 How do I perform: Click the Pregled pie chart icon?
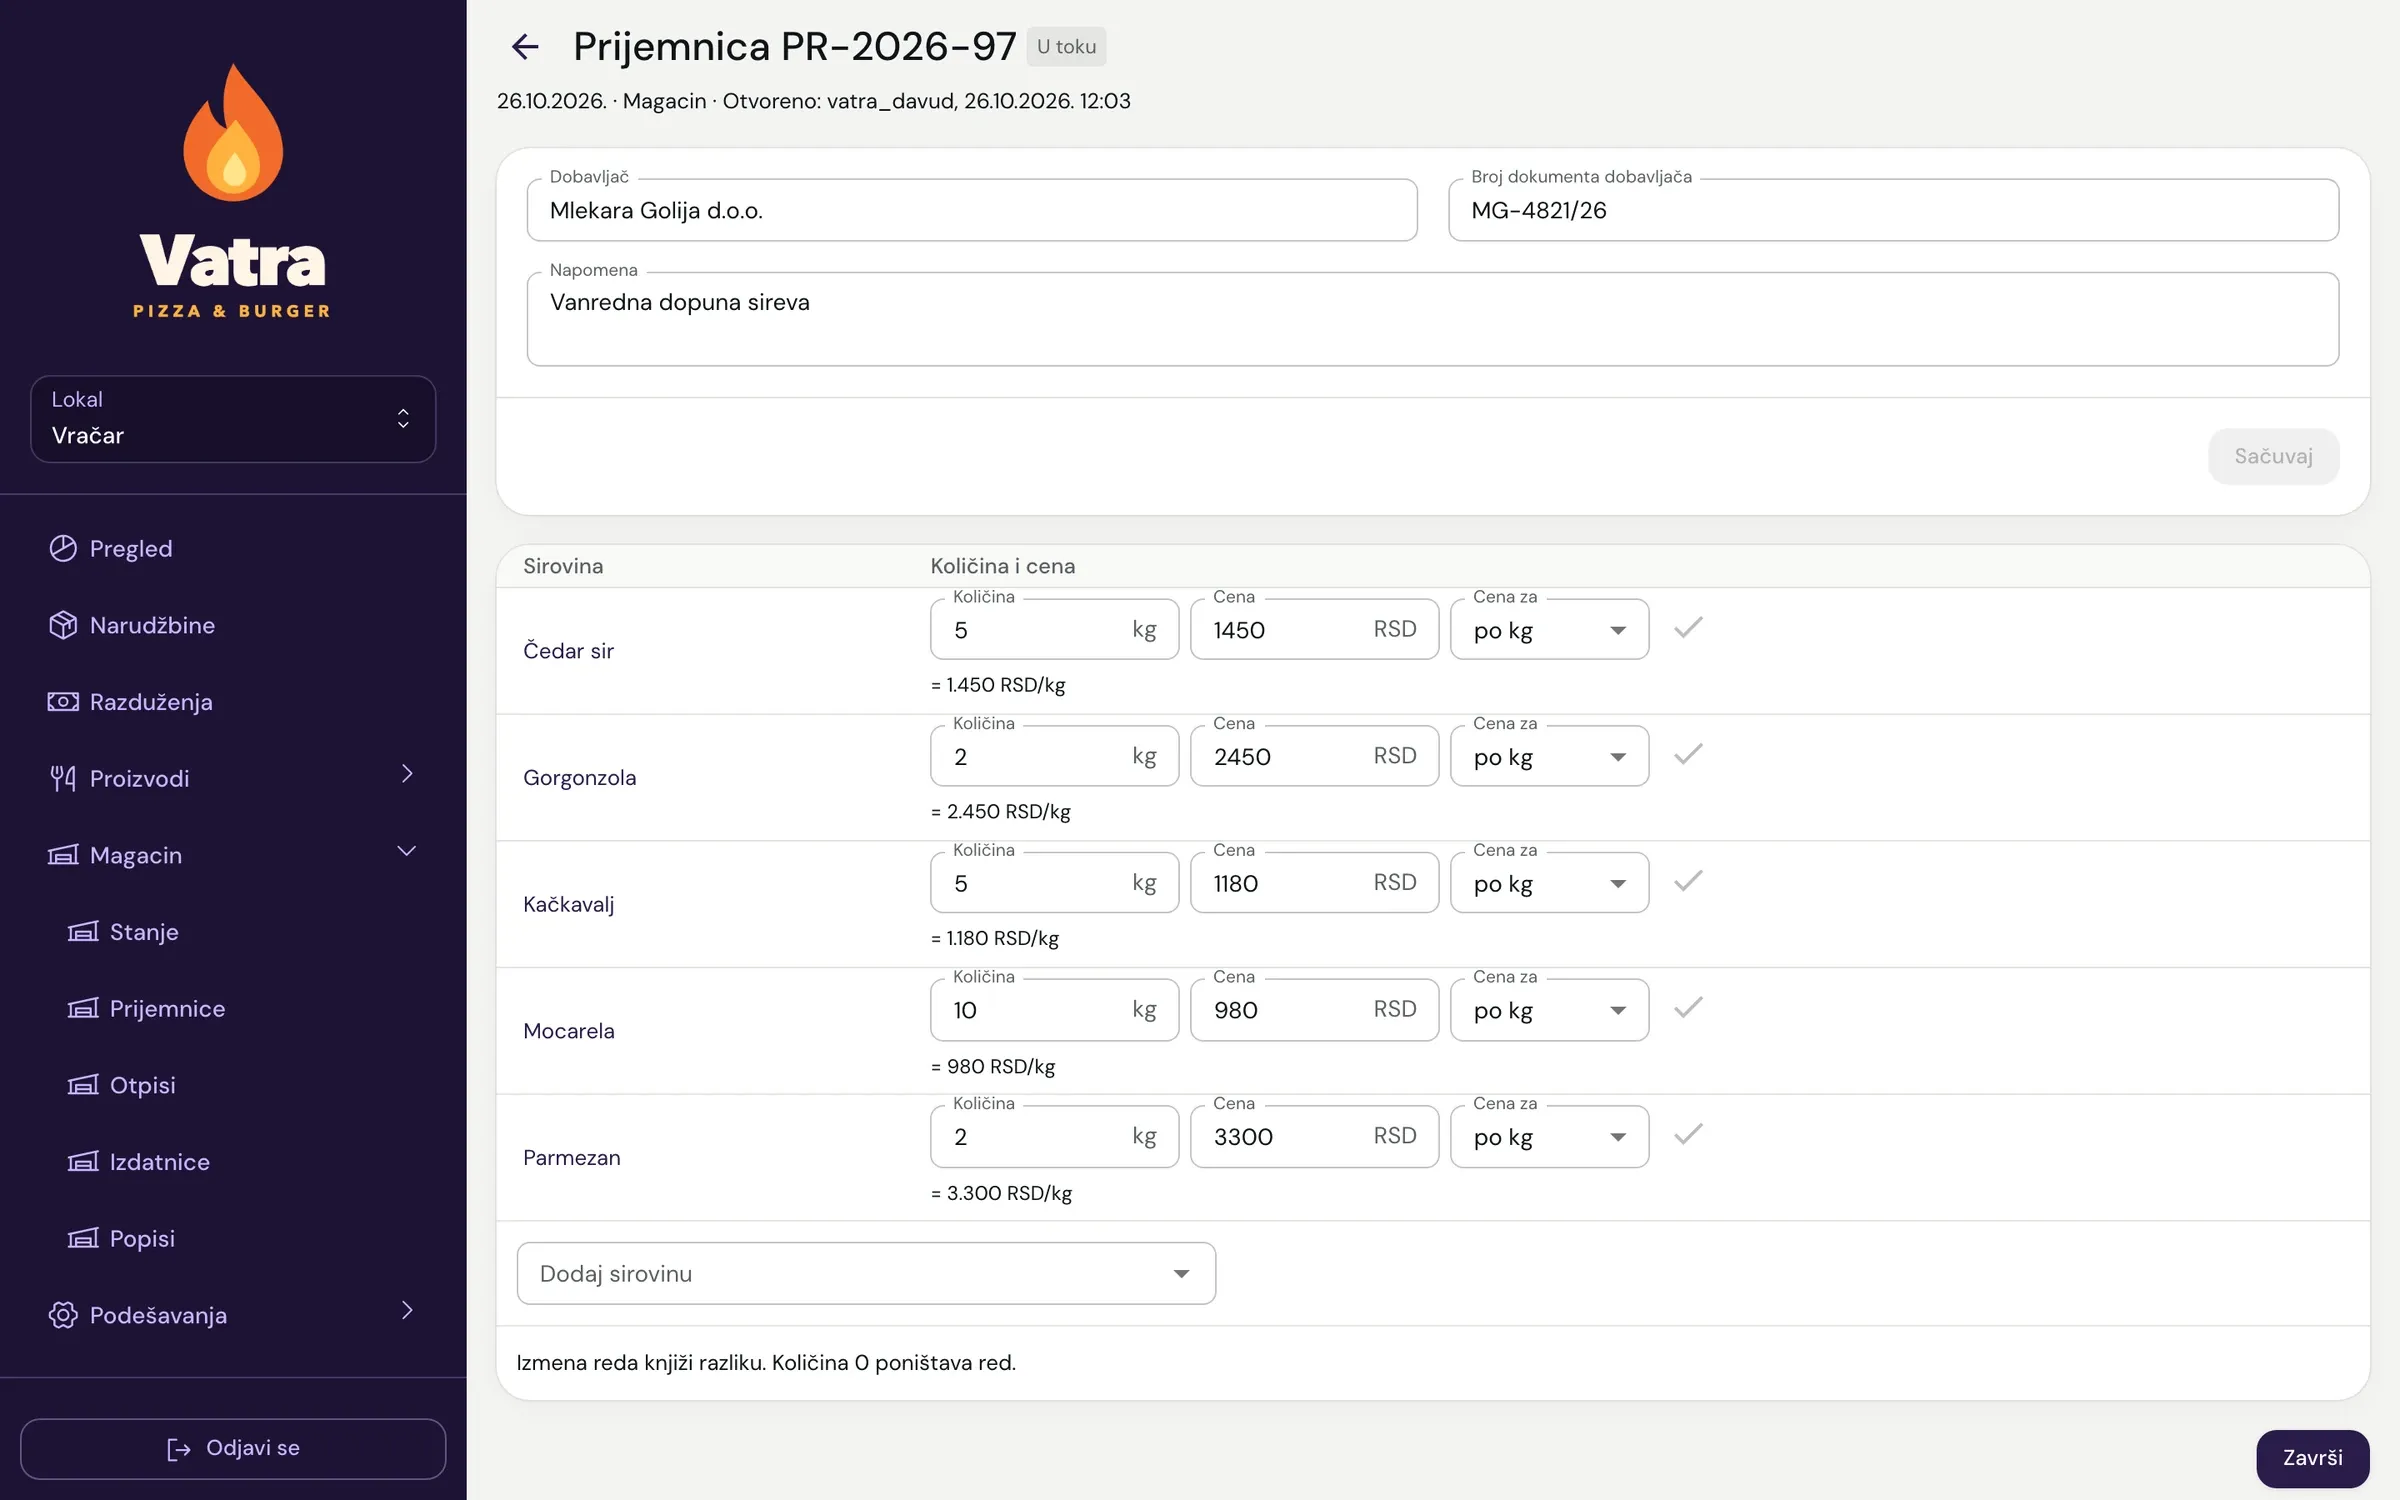(x=63, y=548)
